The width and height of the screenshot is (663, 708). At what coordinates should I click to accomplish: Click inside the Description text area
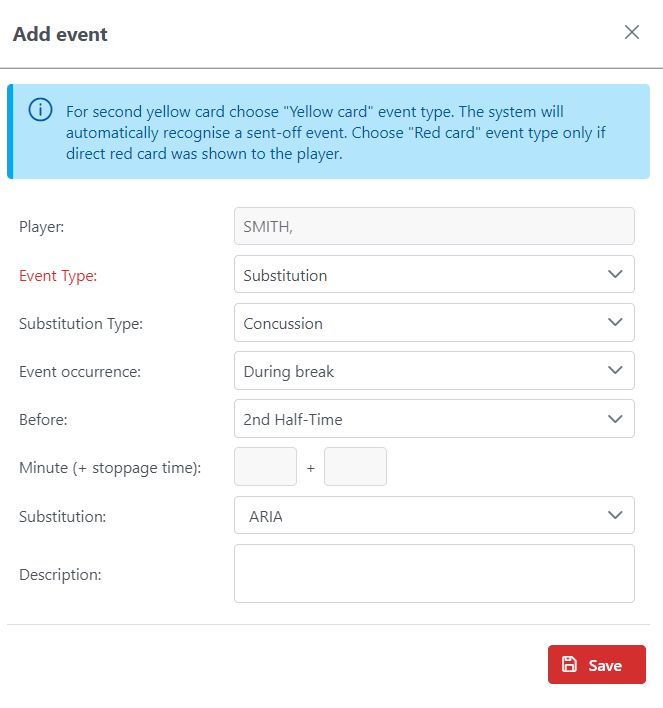coord(434,573)
